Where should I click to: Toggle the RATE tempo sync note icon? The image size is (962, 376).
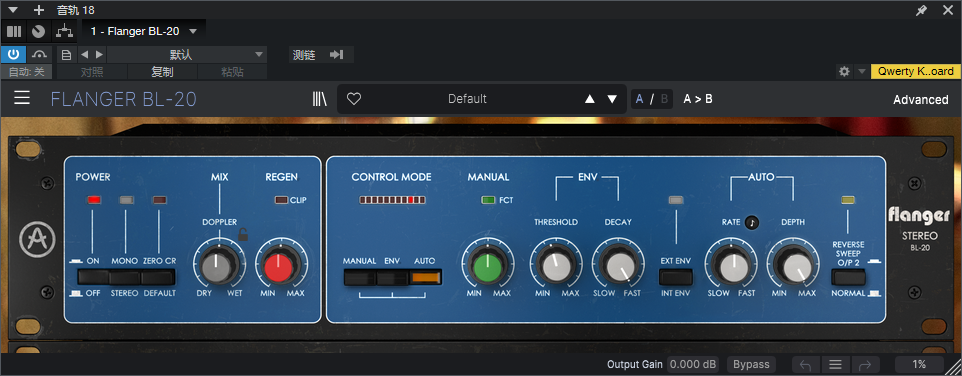(752, 222)
